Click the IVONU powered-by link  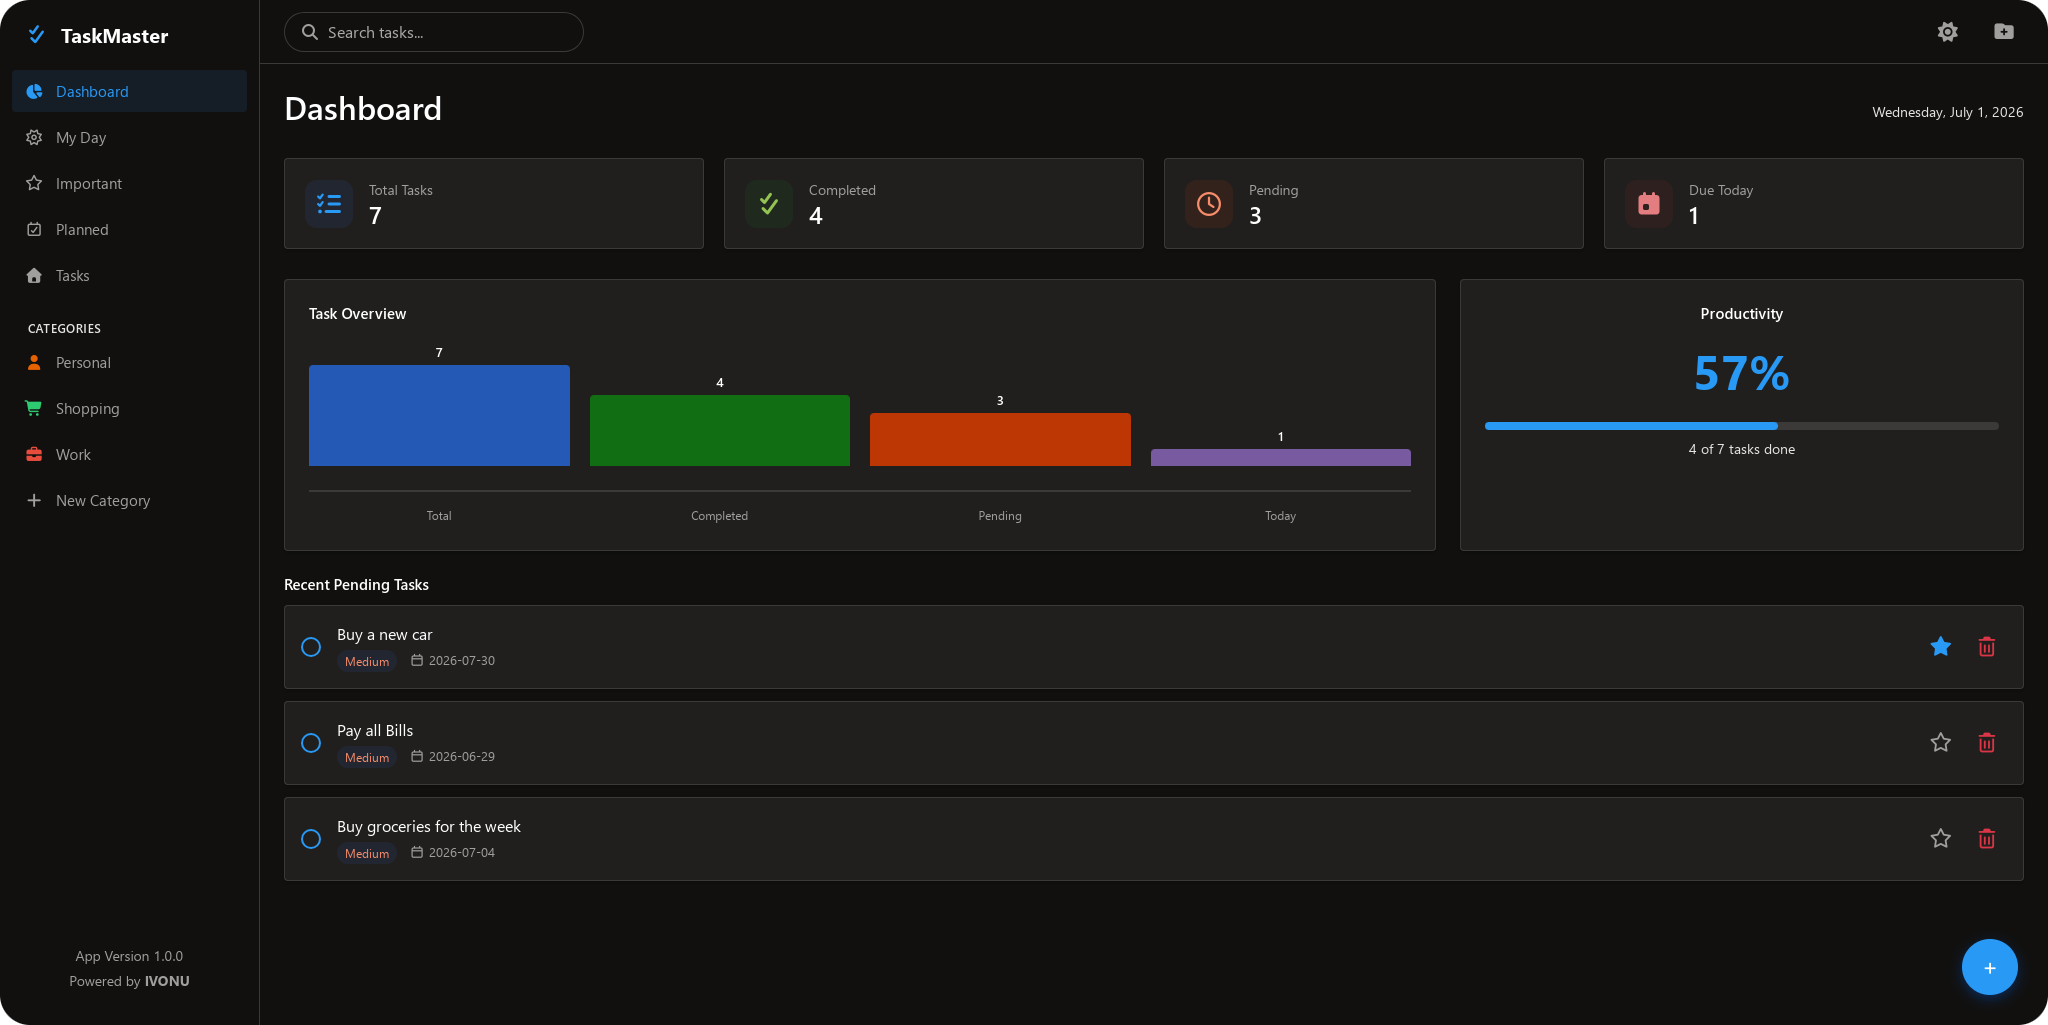(x=167, y=981)
